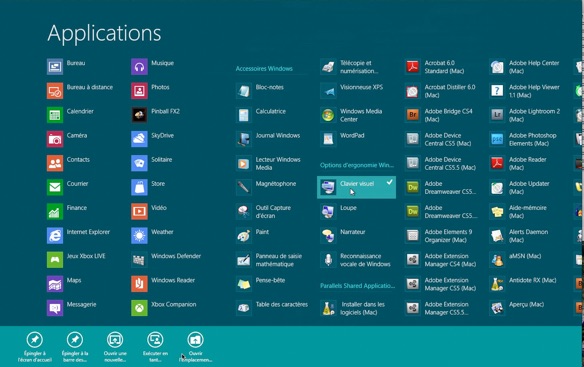Screen dimensions: 584x367
Task: Click Épingler à l'écran d'accueil
Action: pyautogui.click(x=35, y=347)
